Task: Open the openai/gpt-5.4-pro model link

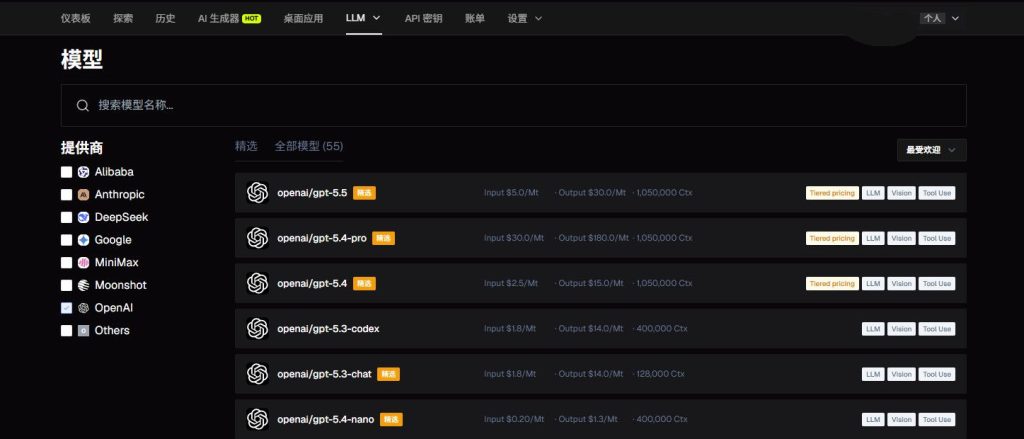Action: (322, 238)
